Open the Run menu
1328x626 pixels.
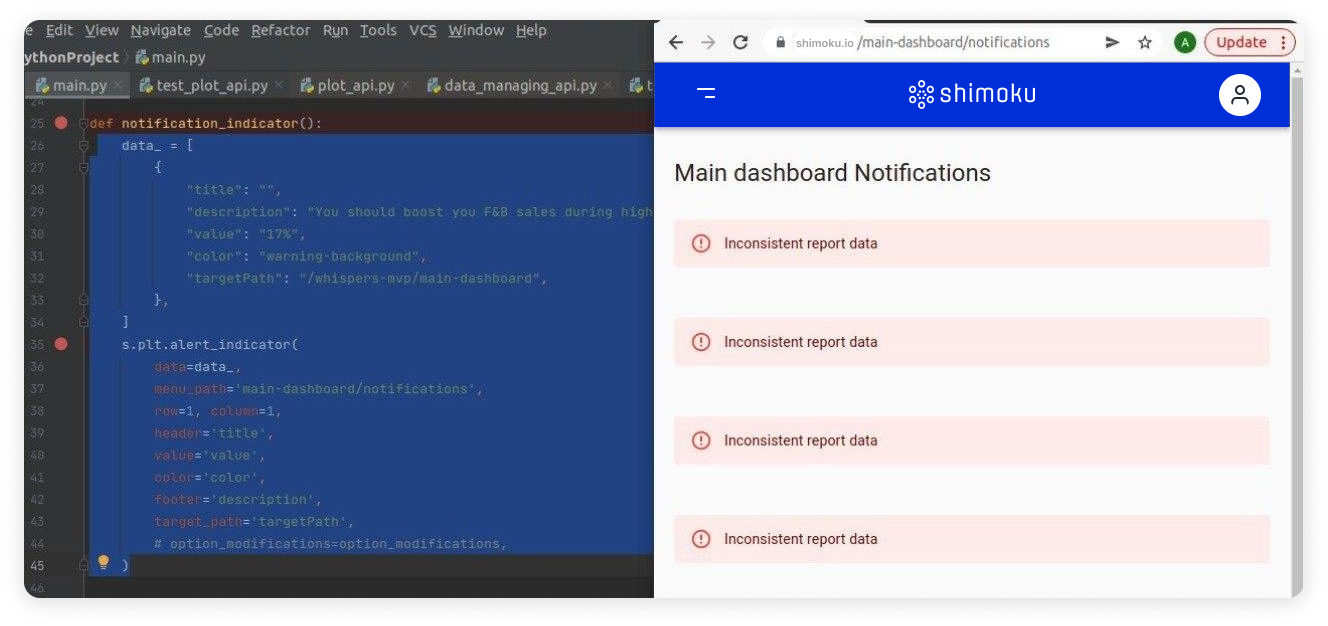[x=335, y=30]
